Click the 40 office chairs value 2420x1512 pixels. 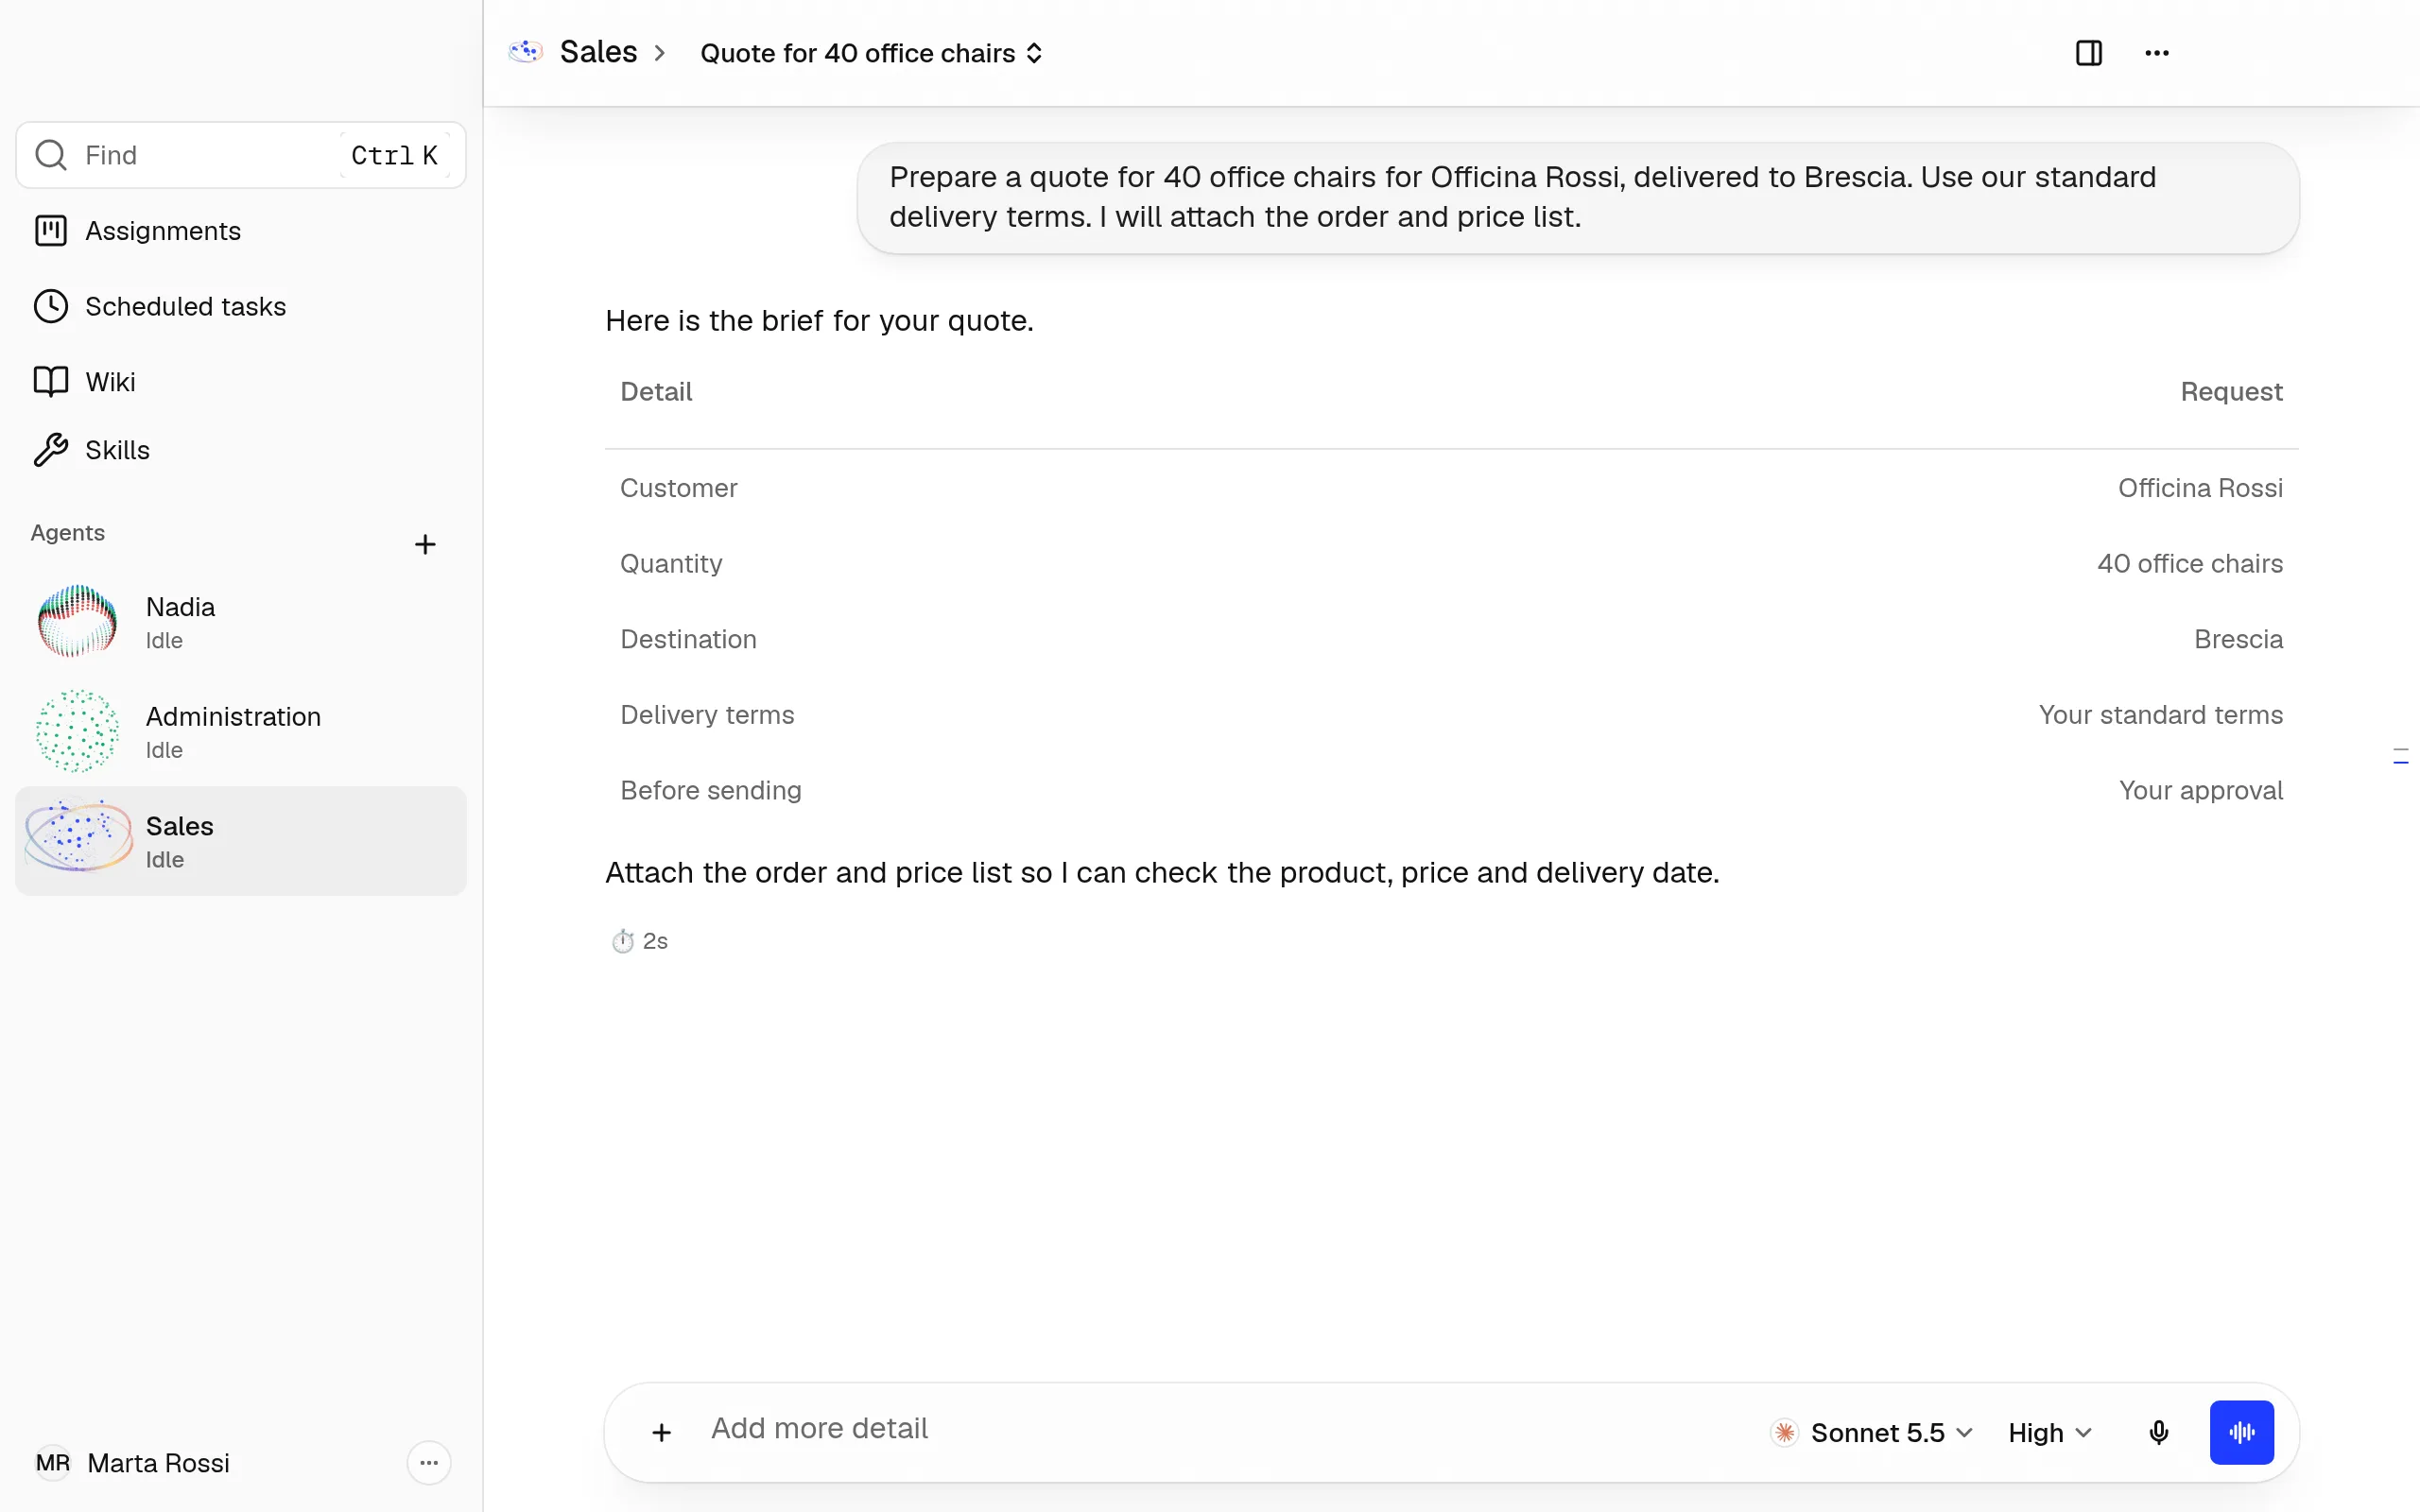coord(2190,564)
